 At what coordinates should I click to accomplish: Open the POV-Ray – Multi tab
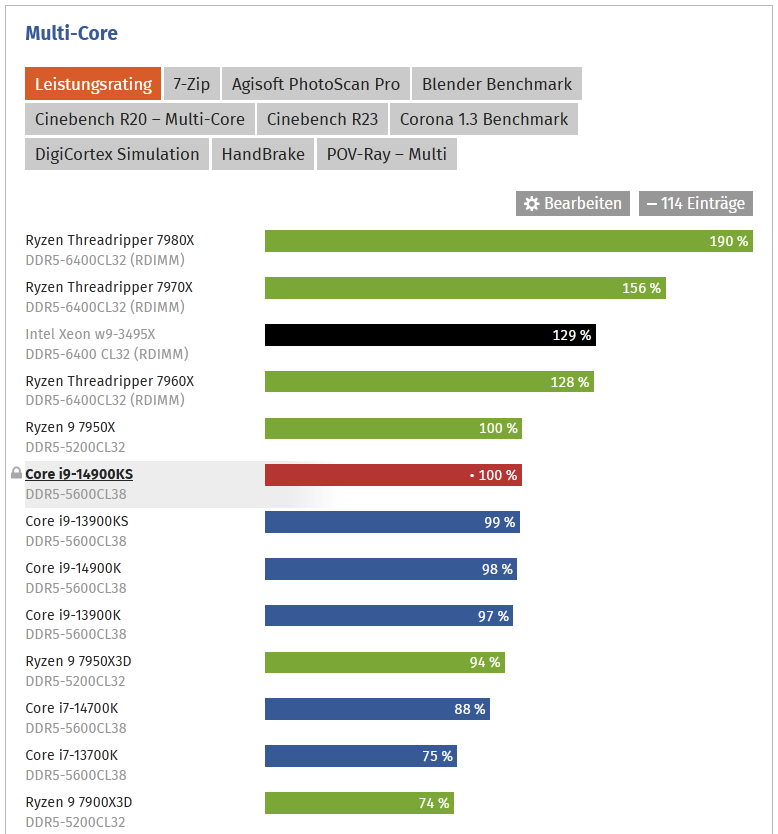pos(387,154)
